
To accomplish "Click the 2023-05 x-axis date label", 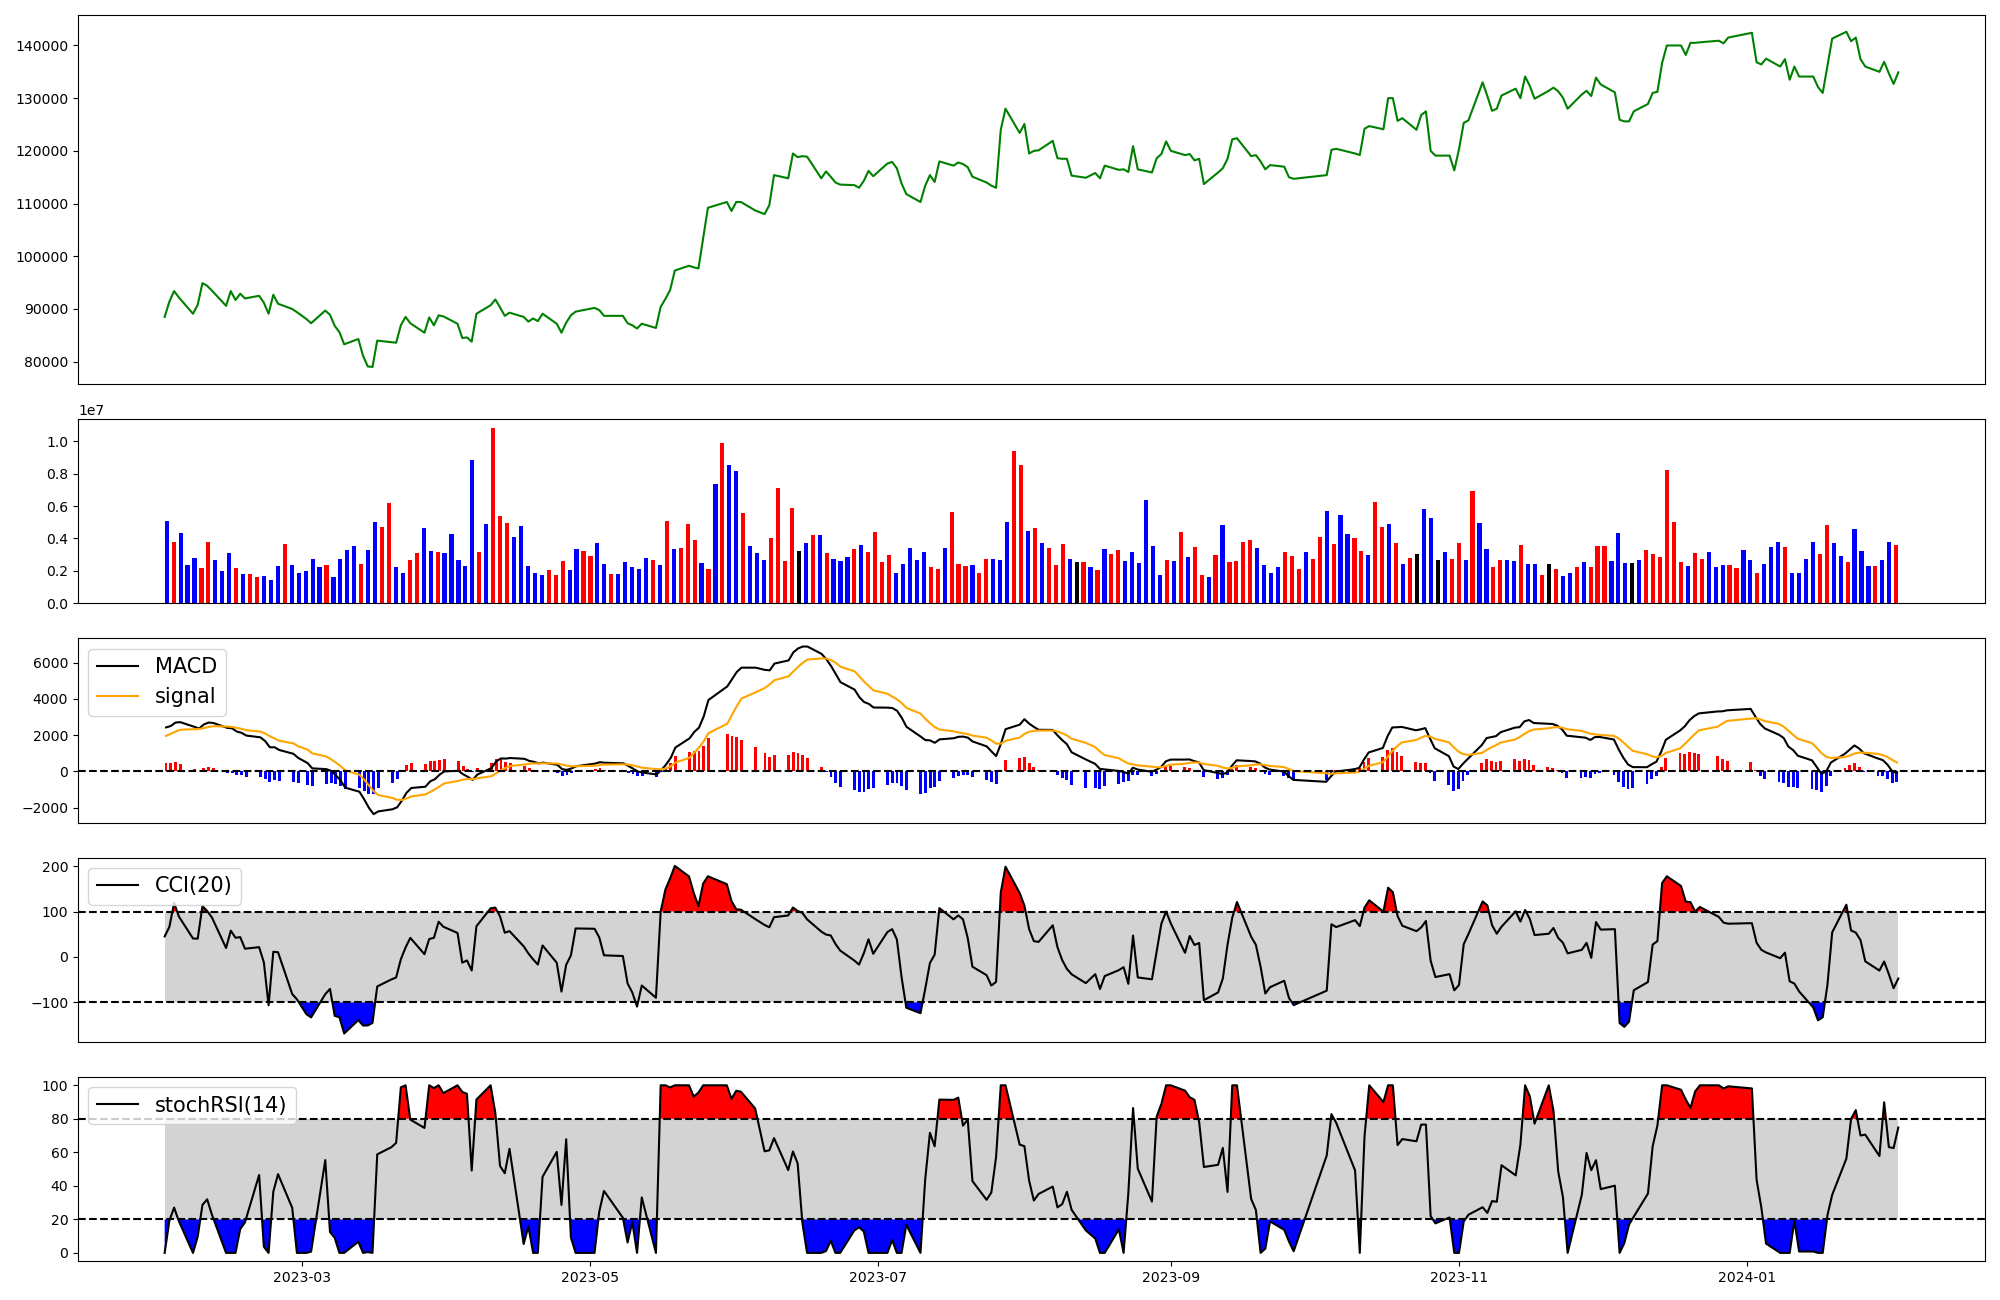I will point(590,1277).
